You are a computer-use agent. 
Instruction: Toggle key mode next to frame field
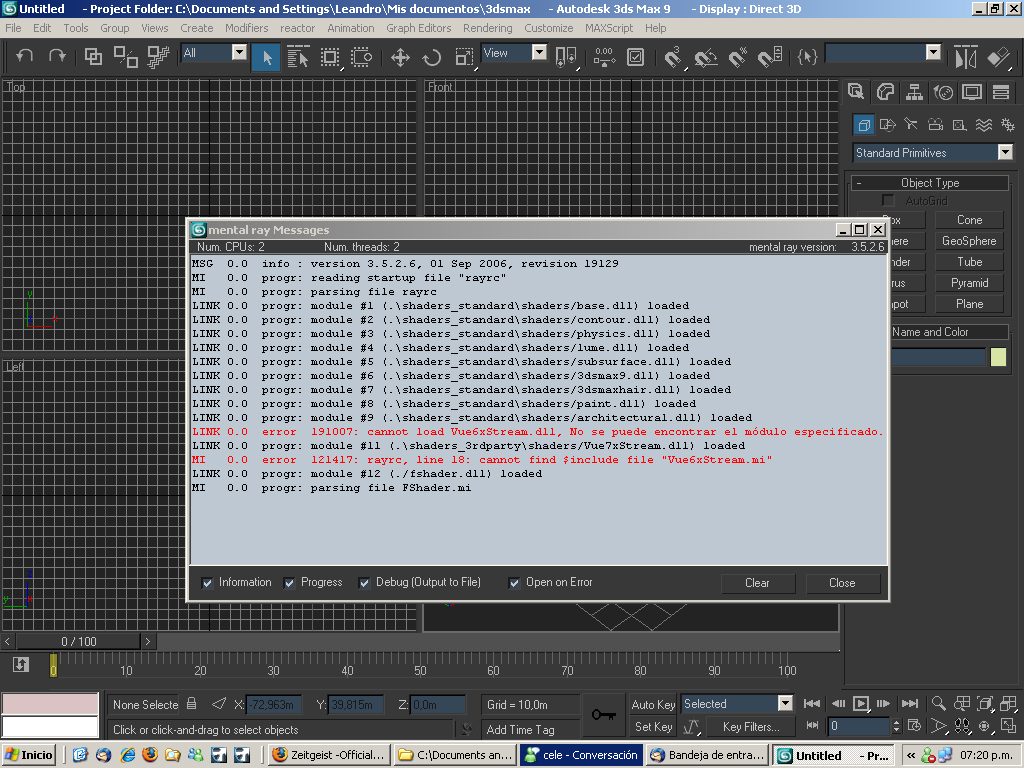(x=812, y=726)
